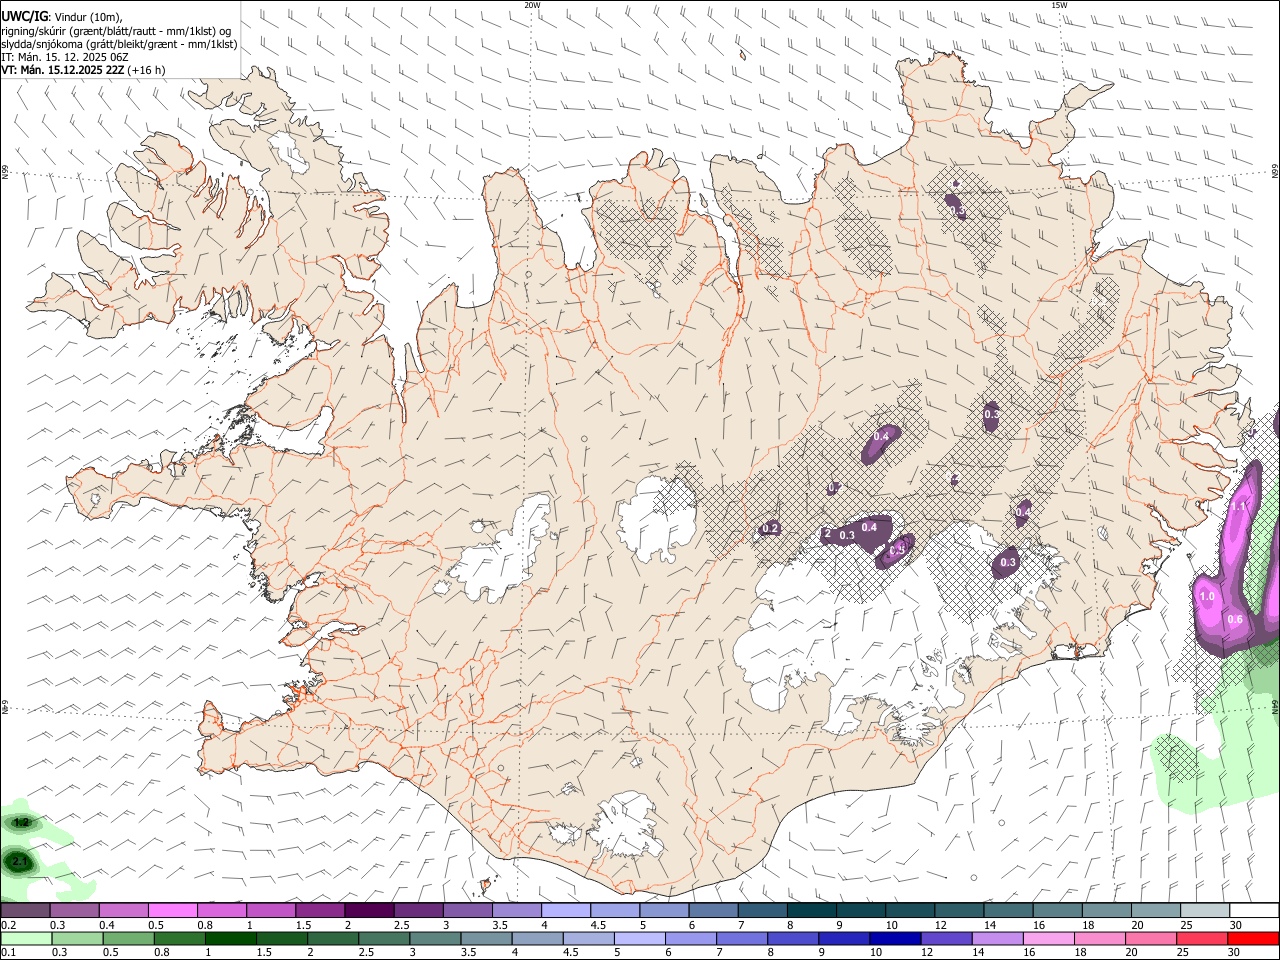Pick snow scale swatch between 8 and 9
The height and width of the screenshot is (960, 1280).
point(811,910)
